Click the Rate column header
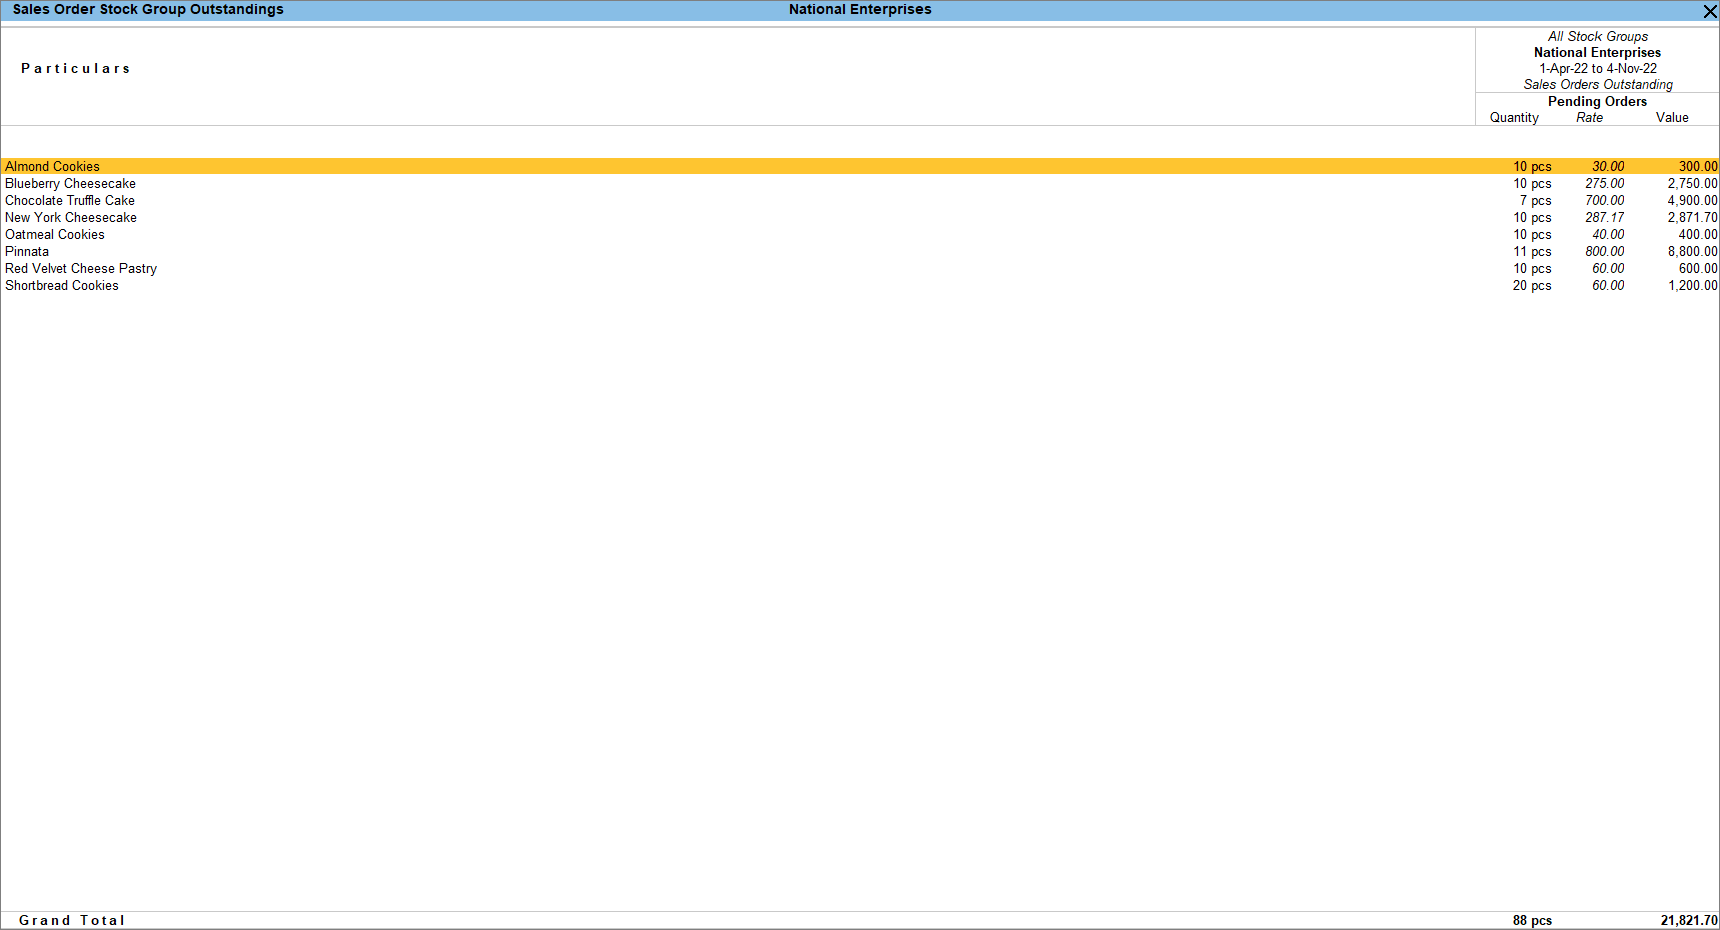 (x=1589, y=118)
